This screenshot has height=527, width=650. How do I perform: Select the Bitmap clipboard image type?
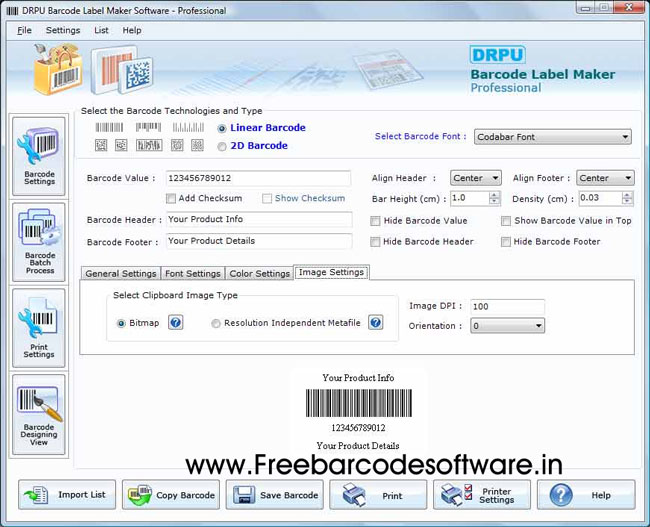[121, 323]
